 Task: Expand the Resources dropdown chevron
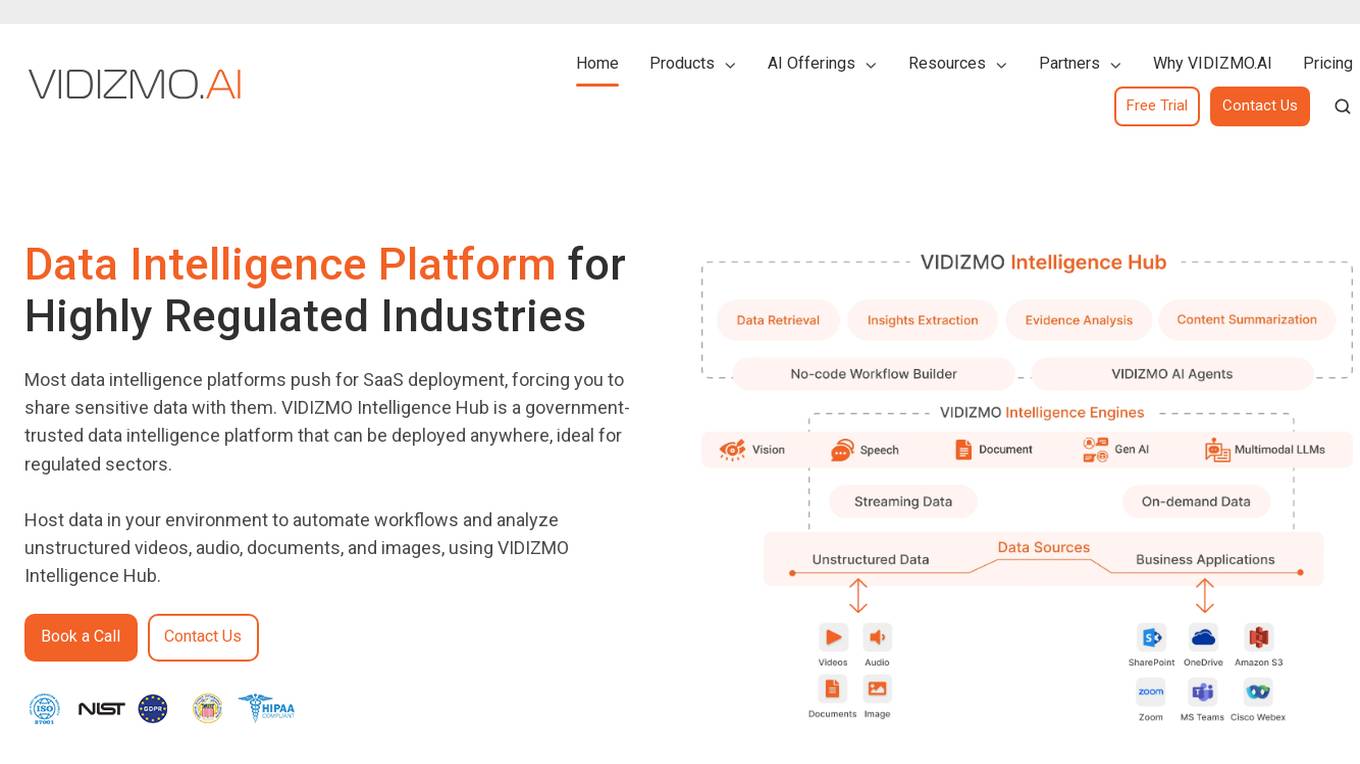(1001, 65)
